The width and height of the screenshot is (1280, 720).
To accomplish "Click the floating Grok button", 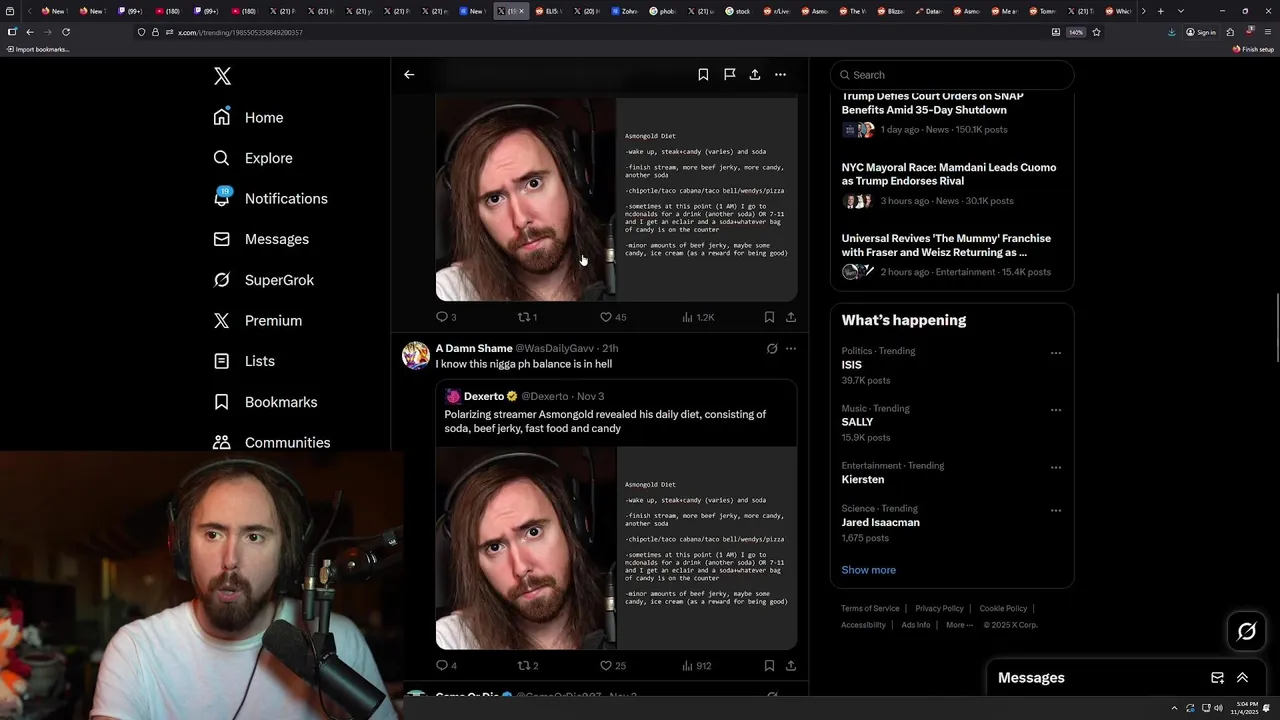I will tap(1246, 631).
